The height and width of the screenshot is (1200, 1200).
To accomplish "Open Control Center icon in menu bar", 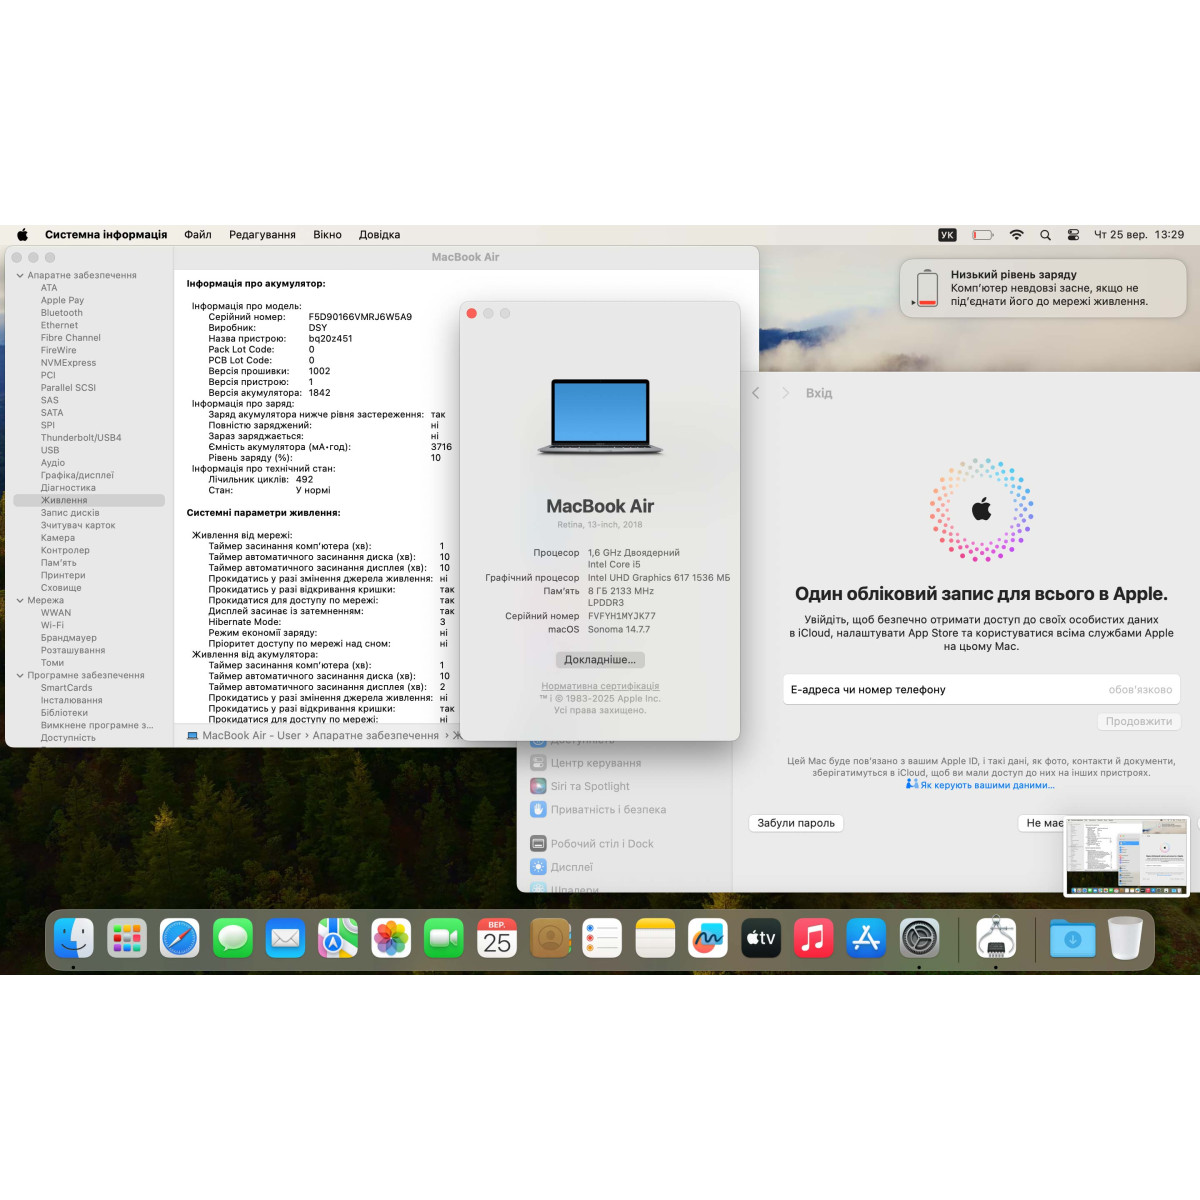I will 1073,235.
